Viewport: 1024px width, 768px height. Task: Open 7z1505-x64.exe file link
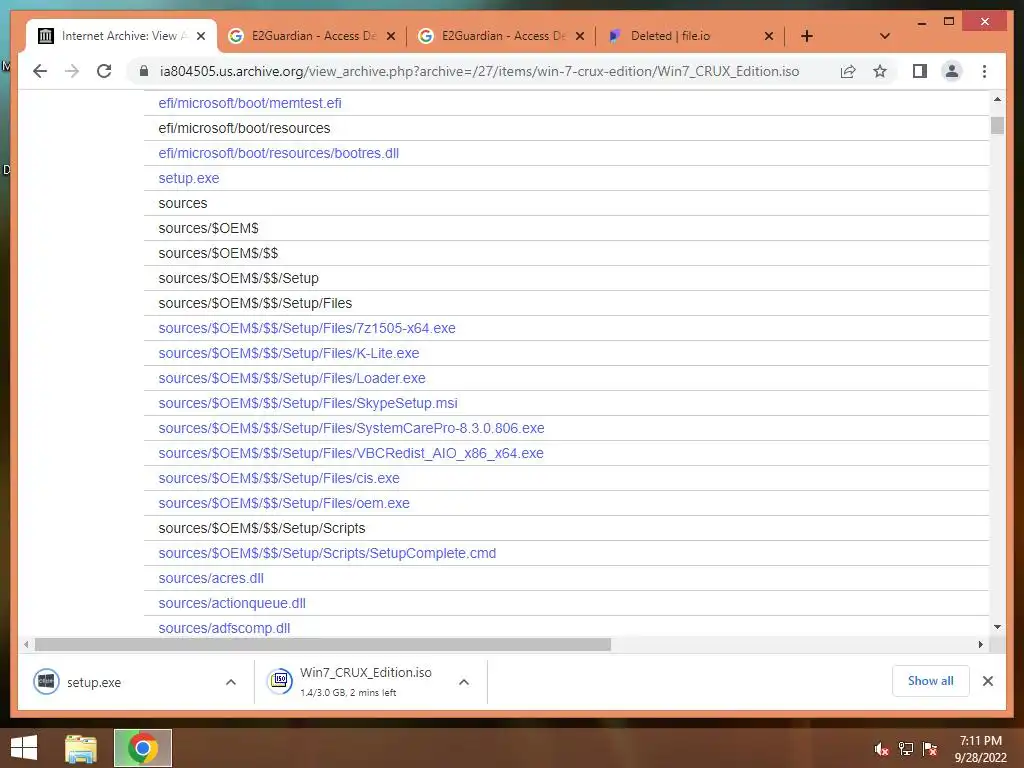307,328
